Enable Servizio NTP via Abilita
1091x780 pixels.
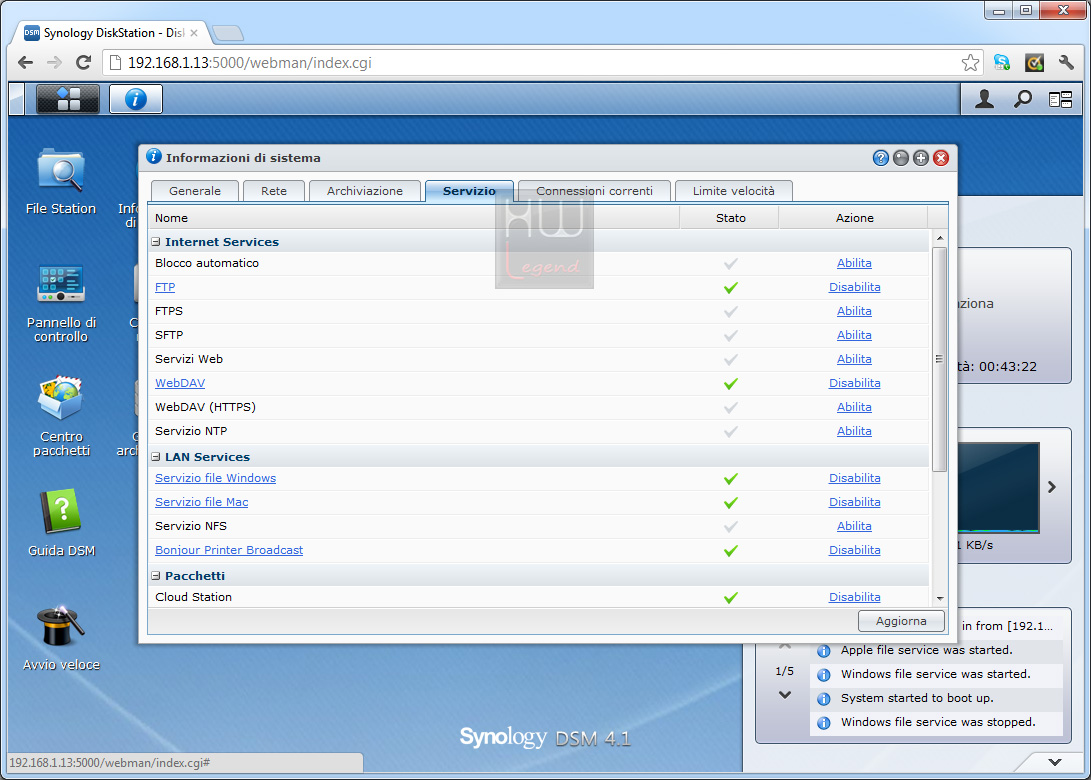click(854, 431)
